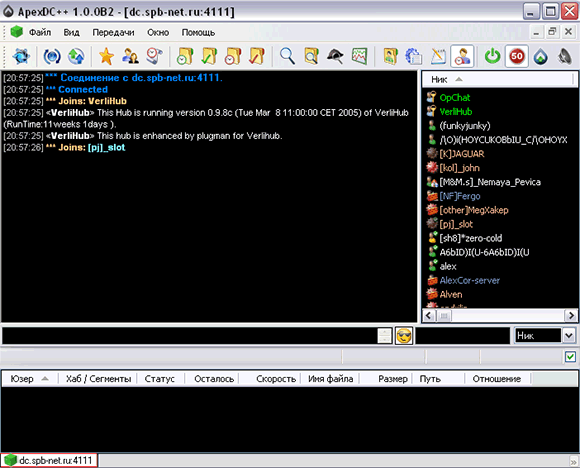
Task: Select user [other]MegXakep
Action: (x=474, y=210)
